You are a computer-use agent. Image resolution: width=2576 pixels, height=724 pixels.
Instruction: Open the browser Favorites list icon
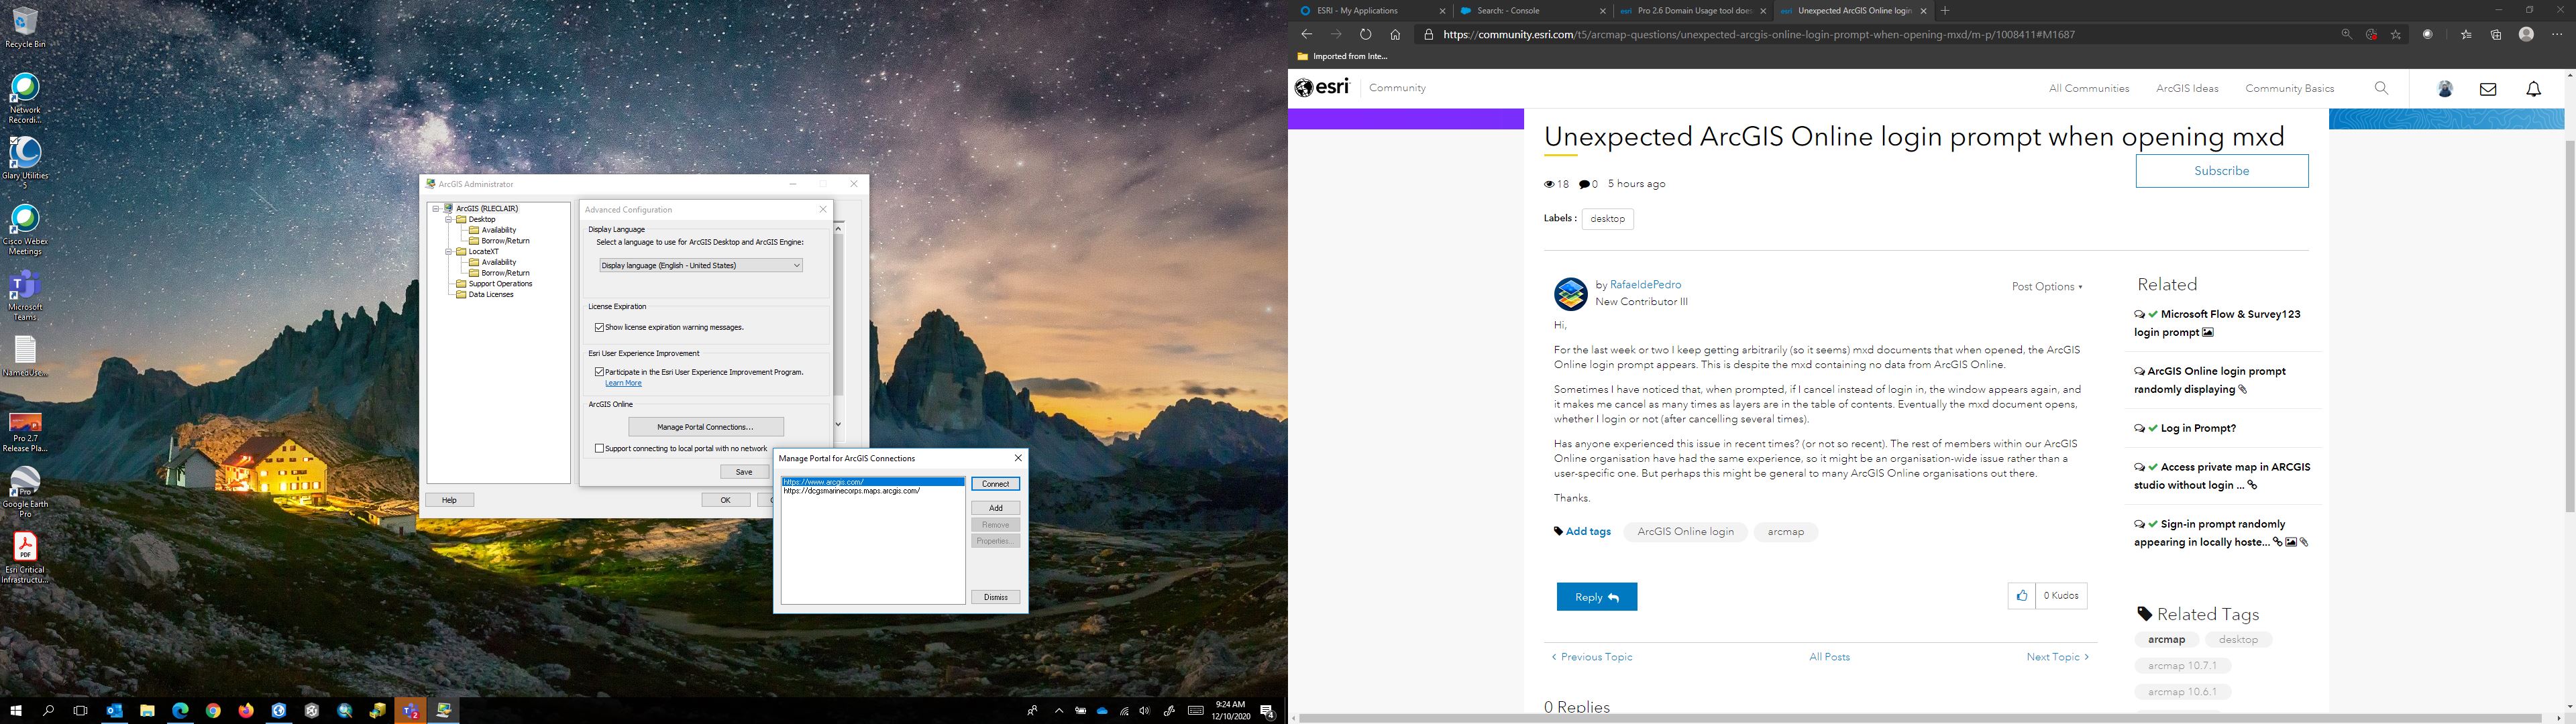[2466, 34]
